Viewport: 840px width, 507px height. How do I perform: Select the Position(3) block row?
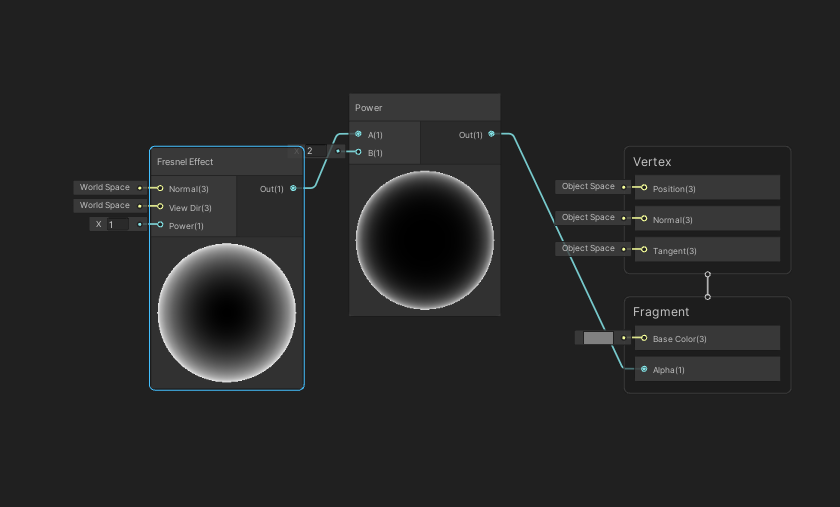pos(707,188)
